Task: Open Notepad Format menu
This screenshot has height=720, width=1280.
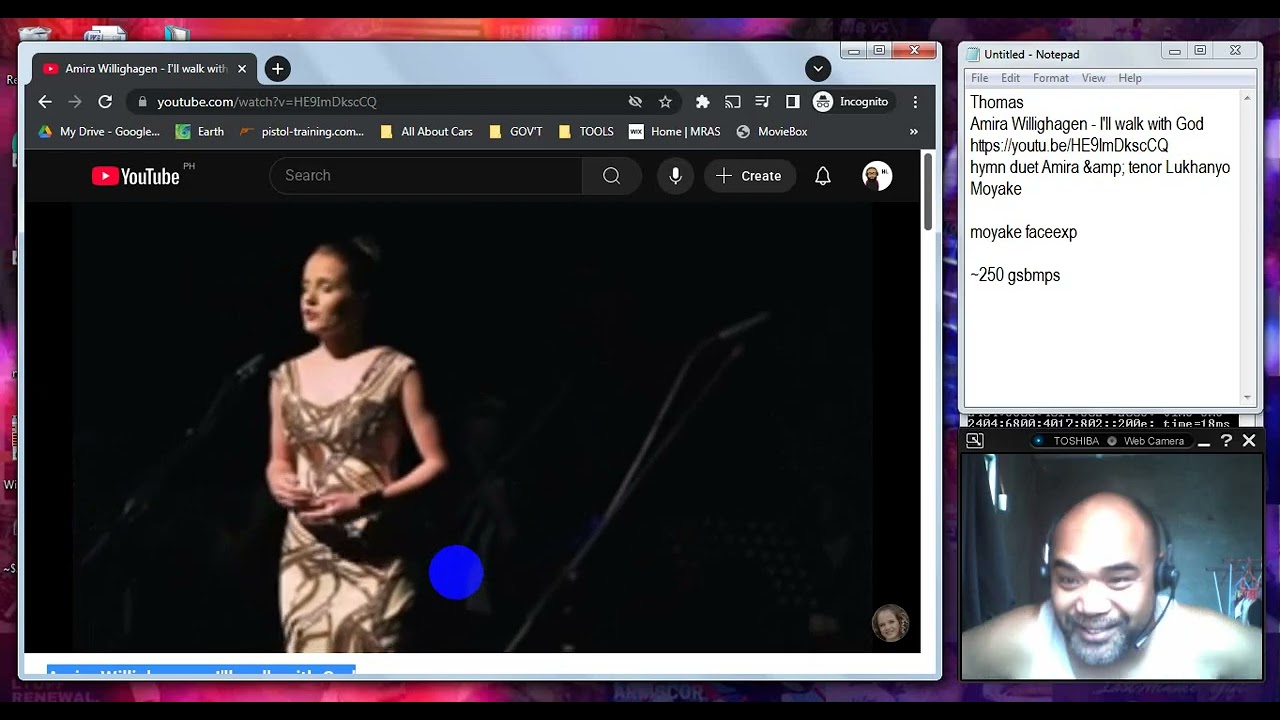Action: [x=1051, y=78]
